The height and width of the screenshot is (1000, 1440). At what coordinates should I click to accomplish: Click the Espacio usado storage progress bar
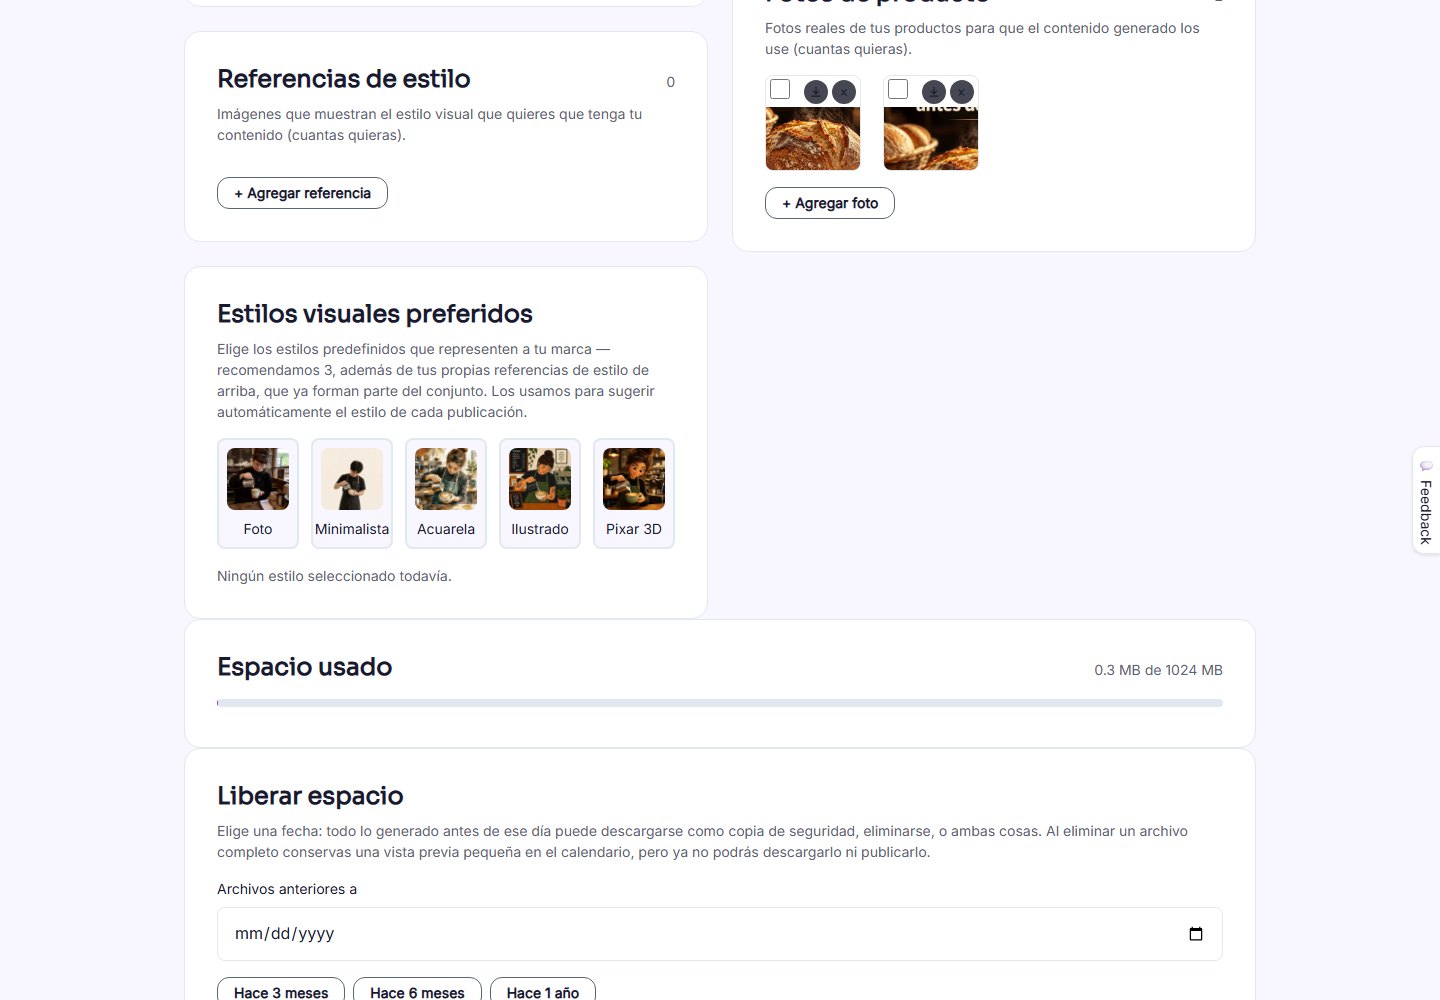[x=720, y=703]
